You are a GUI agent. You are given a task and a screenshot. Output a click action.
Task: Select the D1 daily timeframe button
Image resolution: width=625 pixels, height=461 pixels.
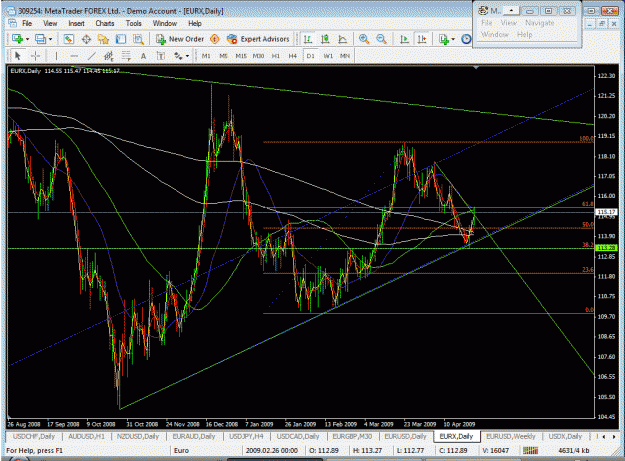[310, 56]
